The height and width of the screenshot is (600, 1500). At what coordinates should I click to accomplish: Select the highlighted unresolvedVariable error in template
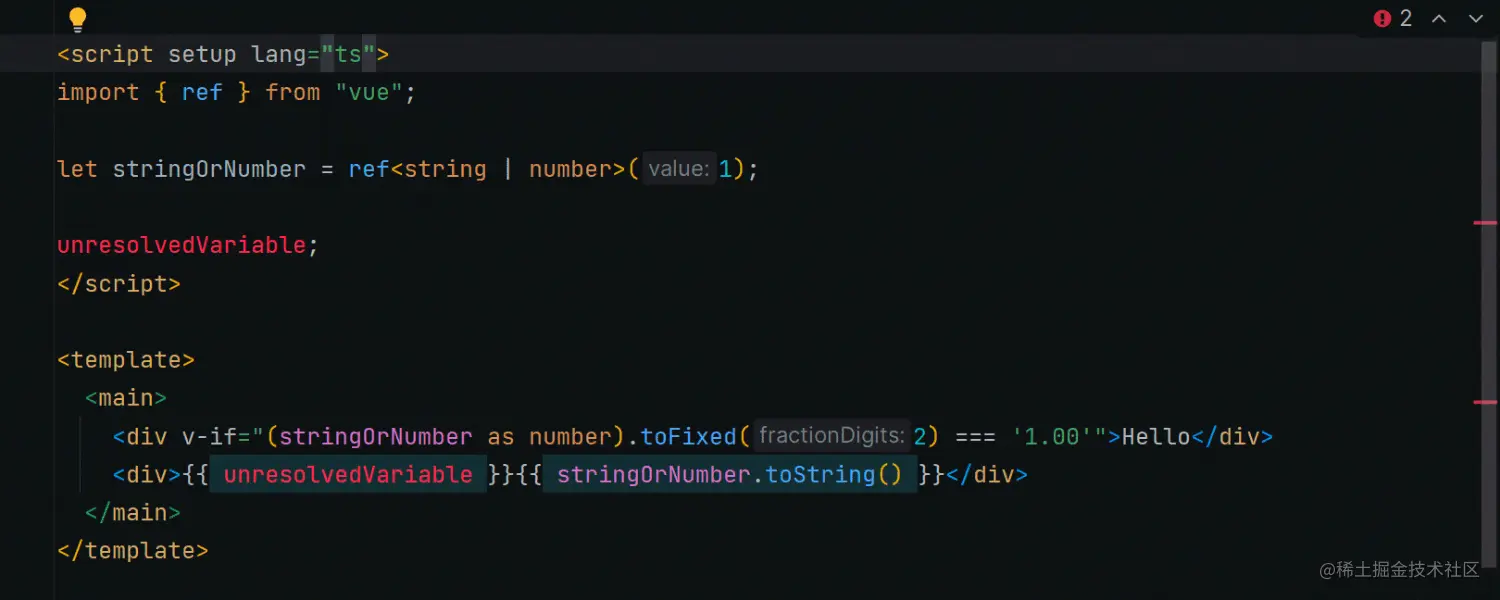tap(347, 474)
